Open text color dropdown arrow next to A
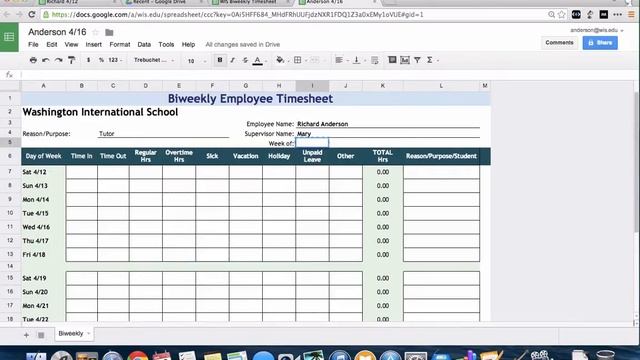Image resolution: width=640 pixels, height=360 pixels. coord(265,61)
